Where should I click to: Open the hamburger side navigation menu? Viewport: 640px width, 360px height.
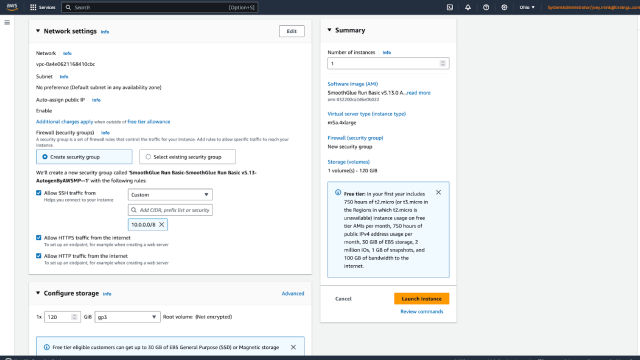(7, 22)
